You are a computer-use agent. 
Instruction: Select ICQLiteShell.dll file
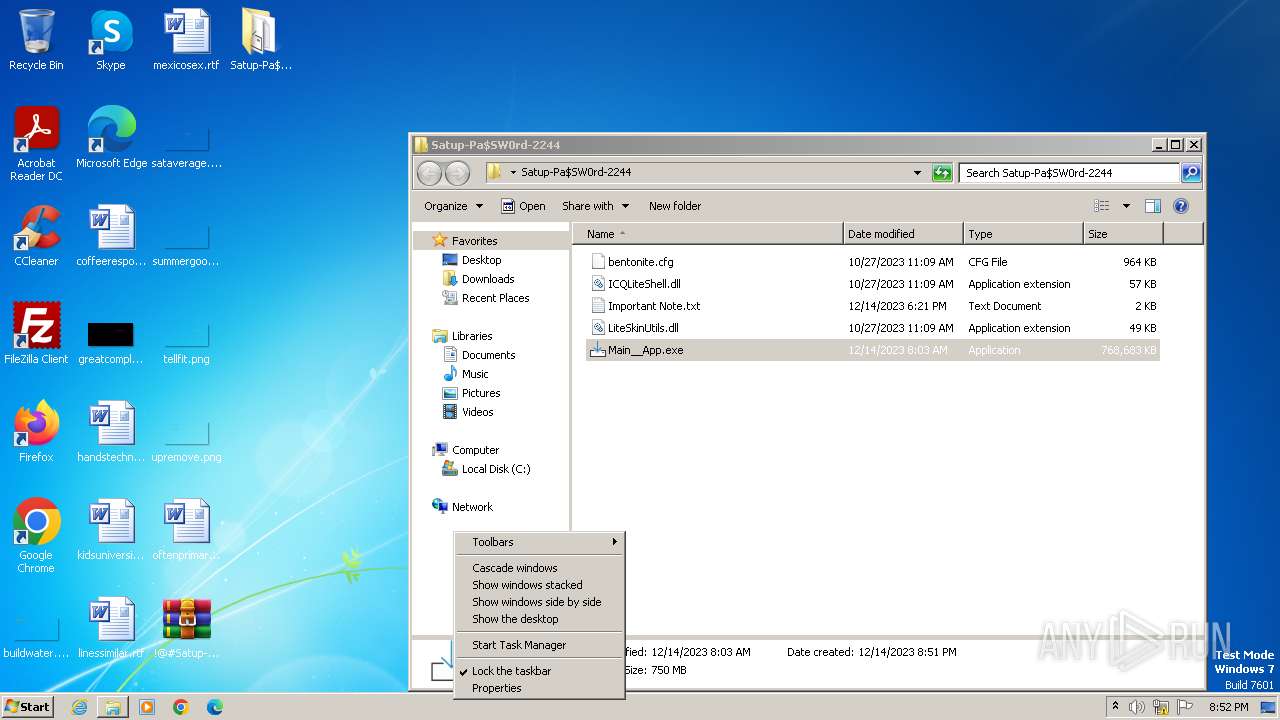pyautogui.click(x=873, y=284)
